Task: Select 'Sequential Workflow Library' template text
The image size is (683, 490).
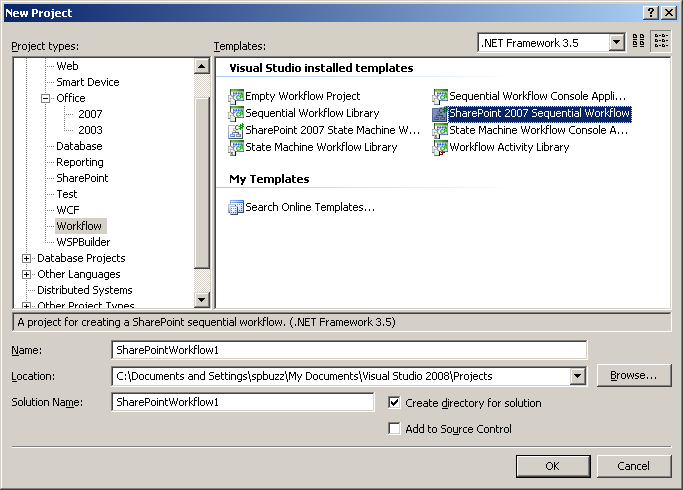Action: [312, 113]
